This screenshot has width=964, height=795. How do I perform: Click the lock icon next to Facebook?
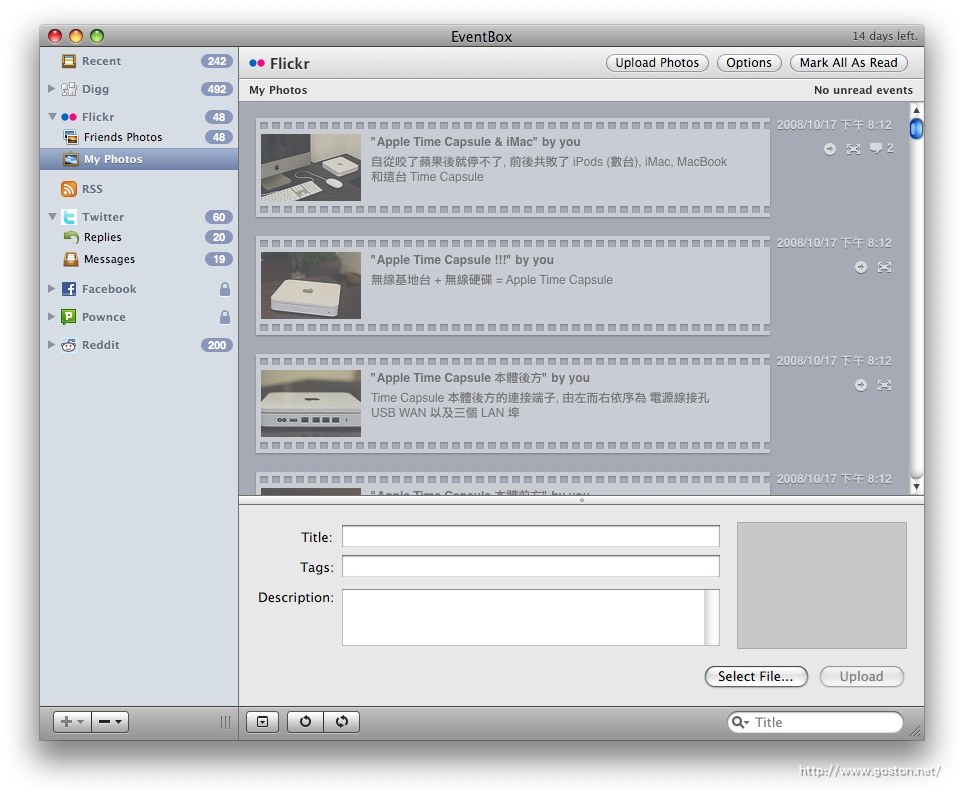pos(225,289)
